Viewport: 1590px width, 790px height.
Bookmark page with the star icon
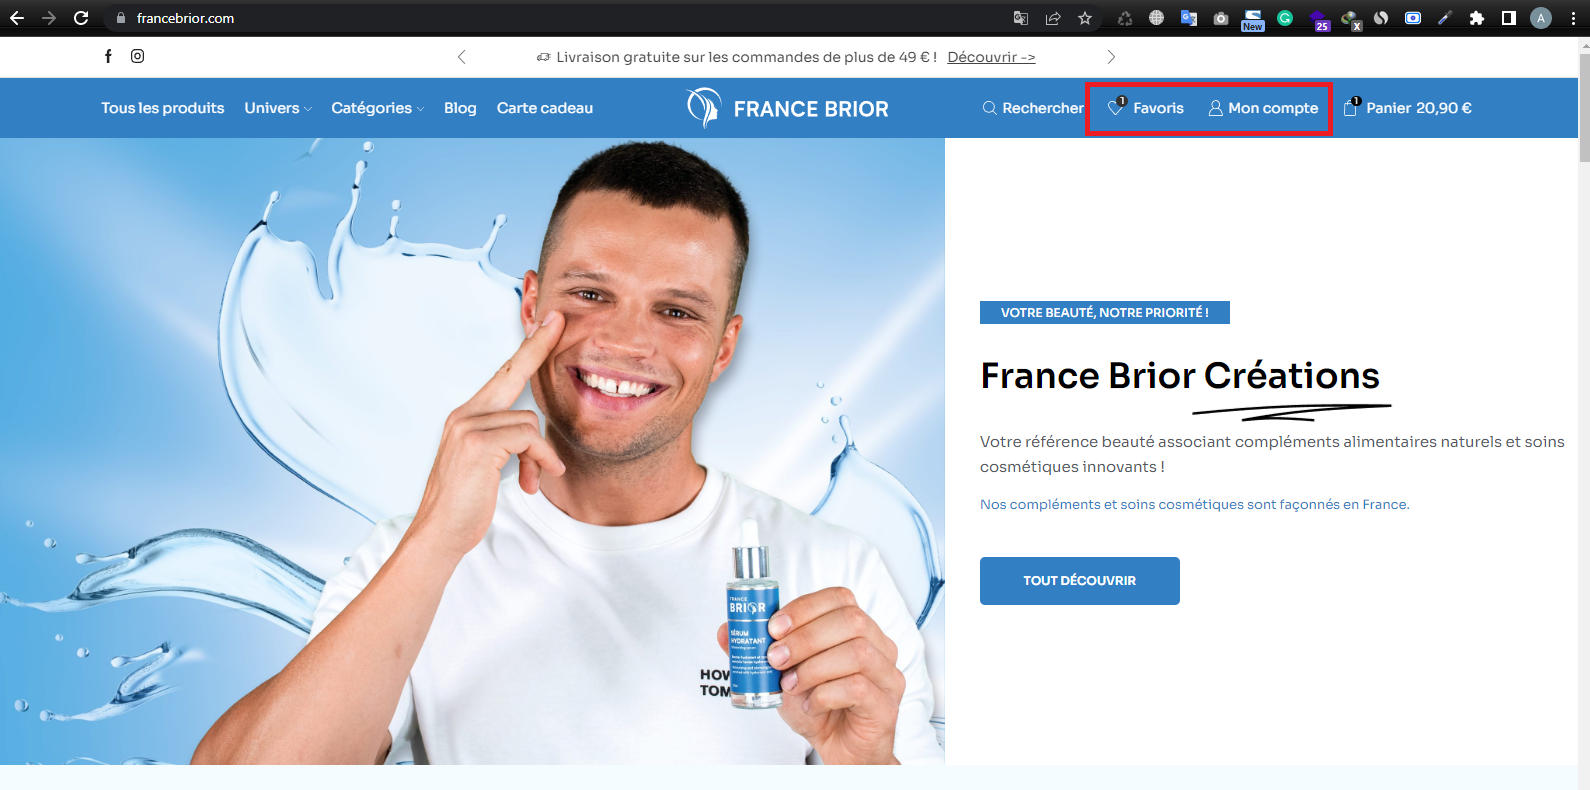(1085, 18)
